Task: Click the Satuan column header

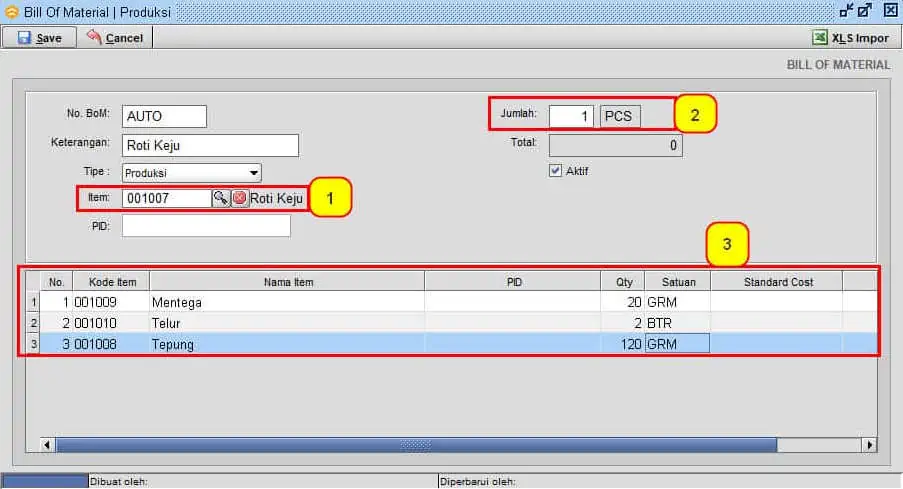Action: point(678,282)
